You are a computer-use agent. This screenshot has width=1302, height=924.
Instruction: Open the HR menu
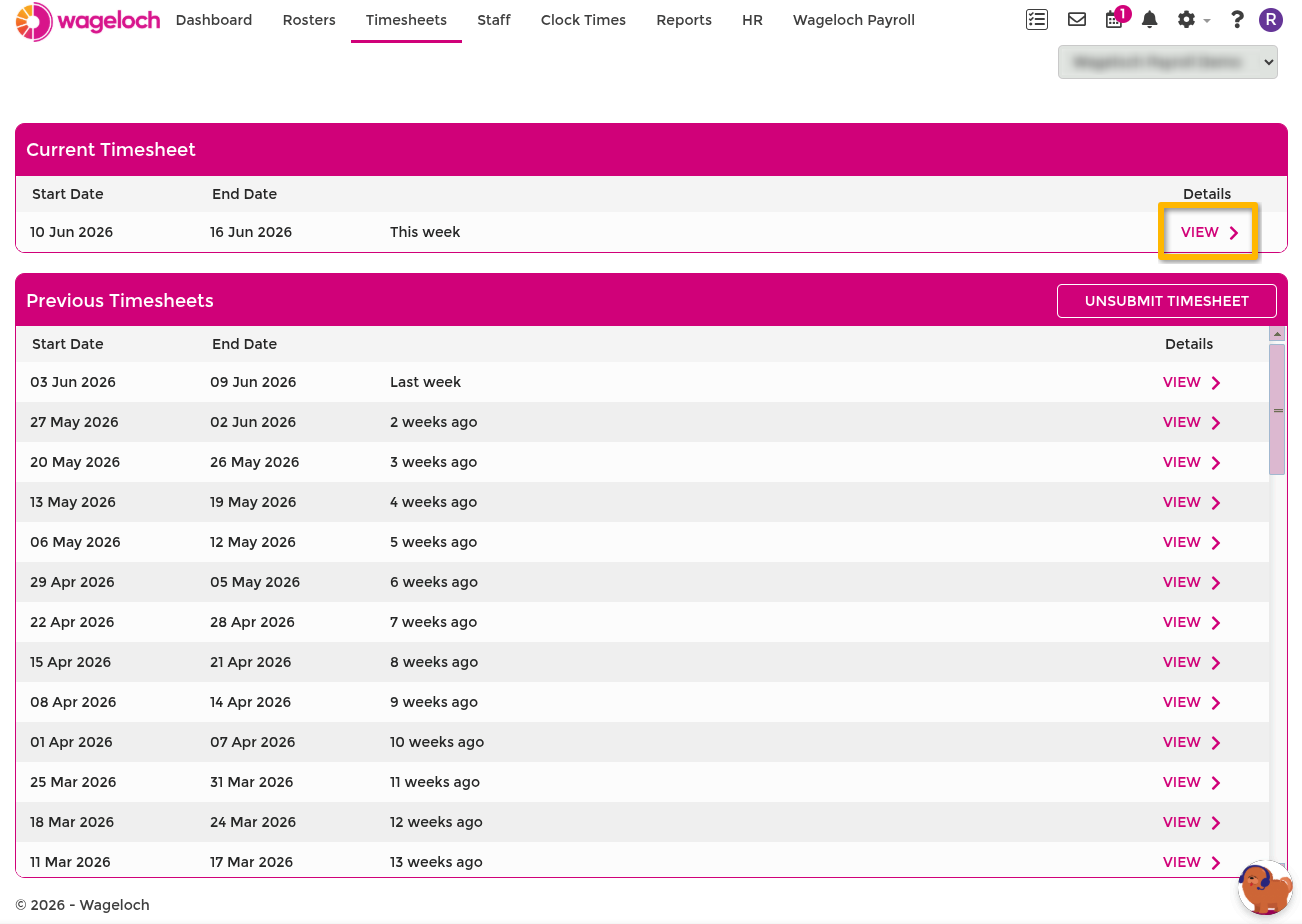[752, 20]
